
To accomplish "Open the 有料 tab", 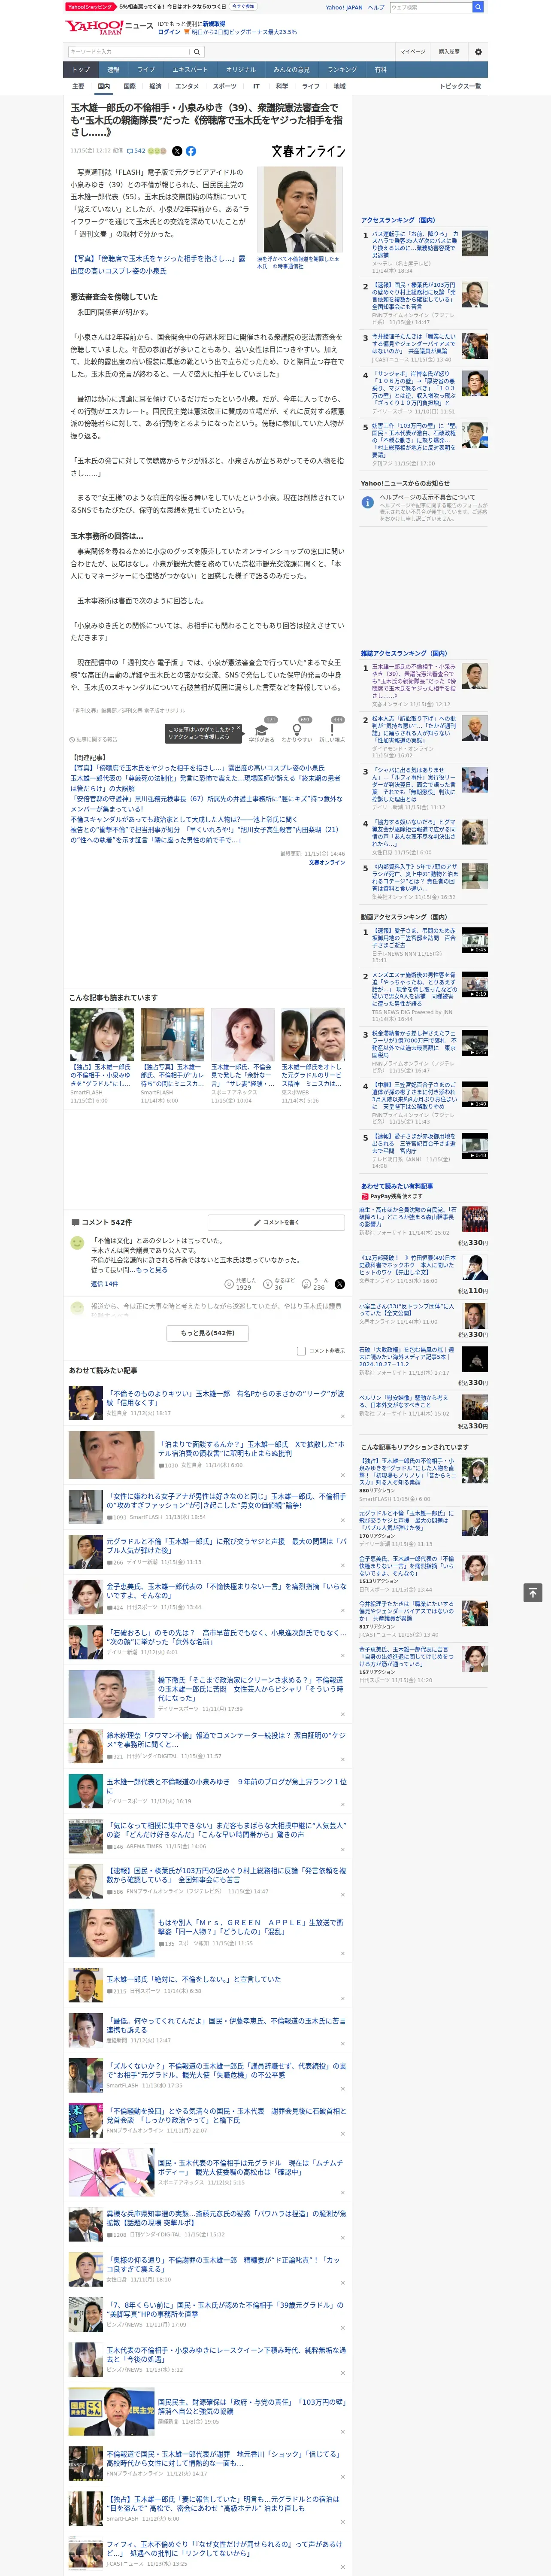I will click(380, 70).
